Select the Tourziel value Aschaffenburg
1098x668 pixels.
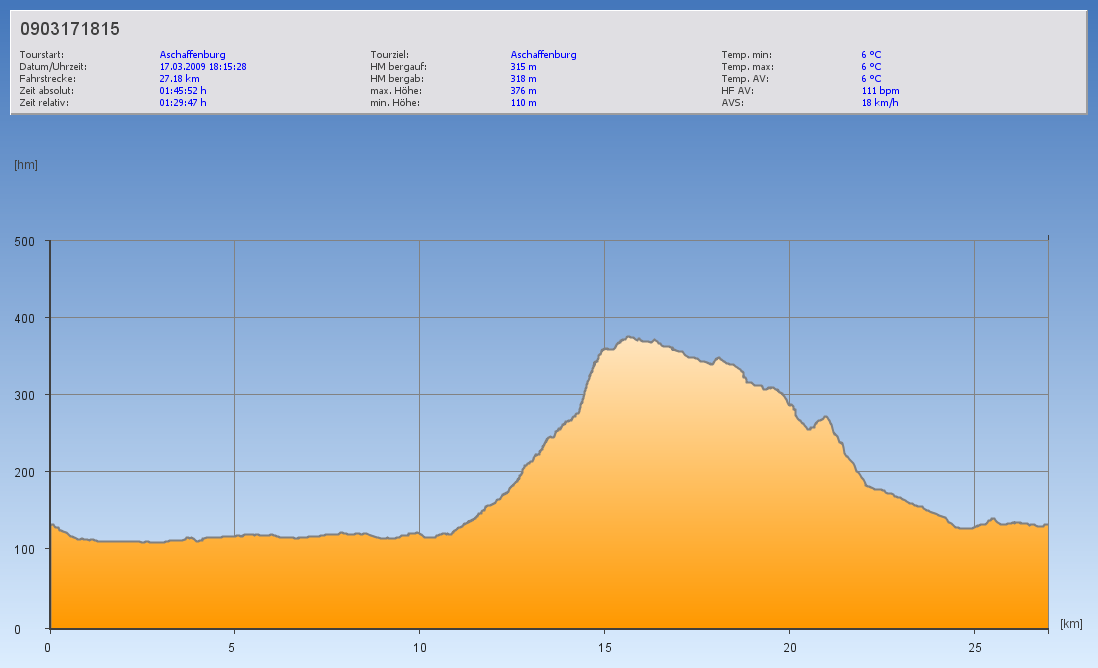543,55
